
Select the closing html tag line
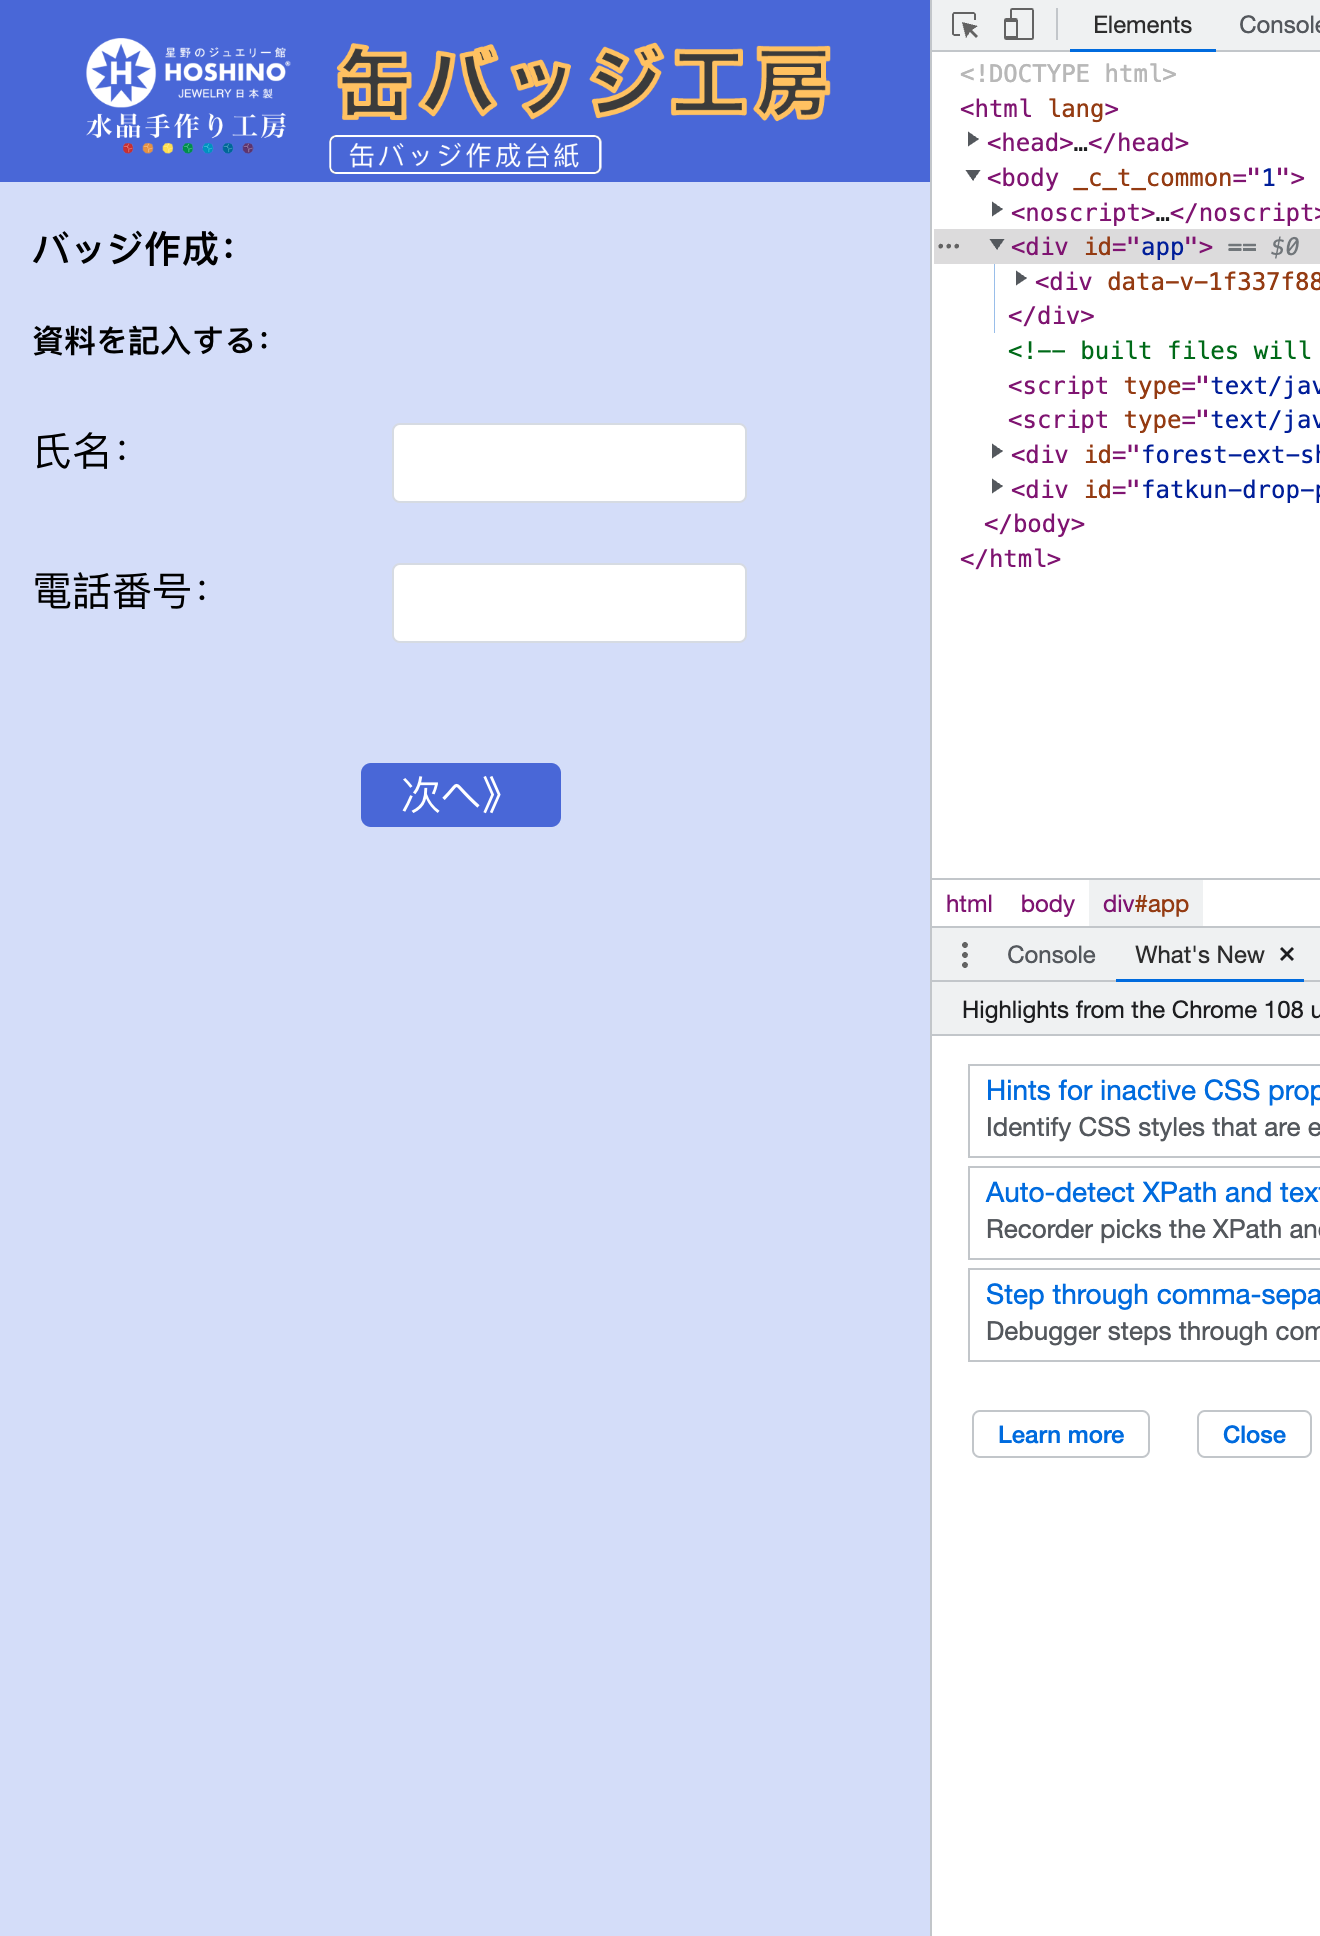coord(1010,558)
